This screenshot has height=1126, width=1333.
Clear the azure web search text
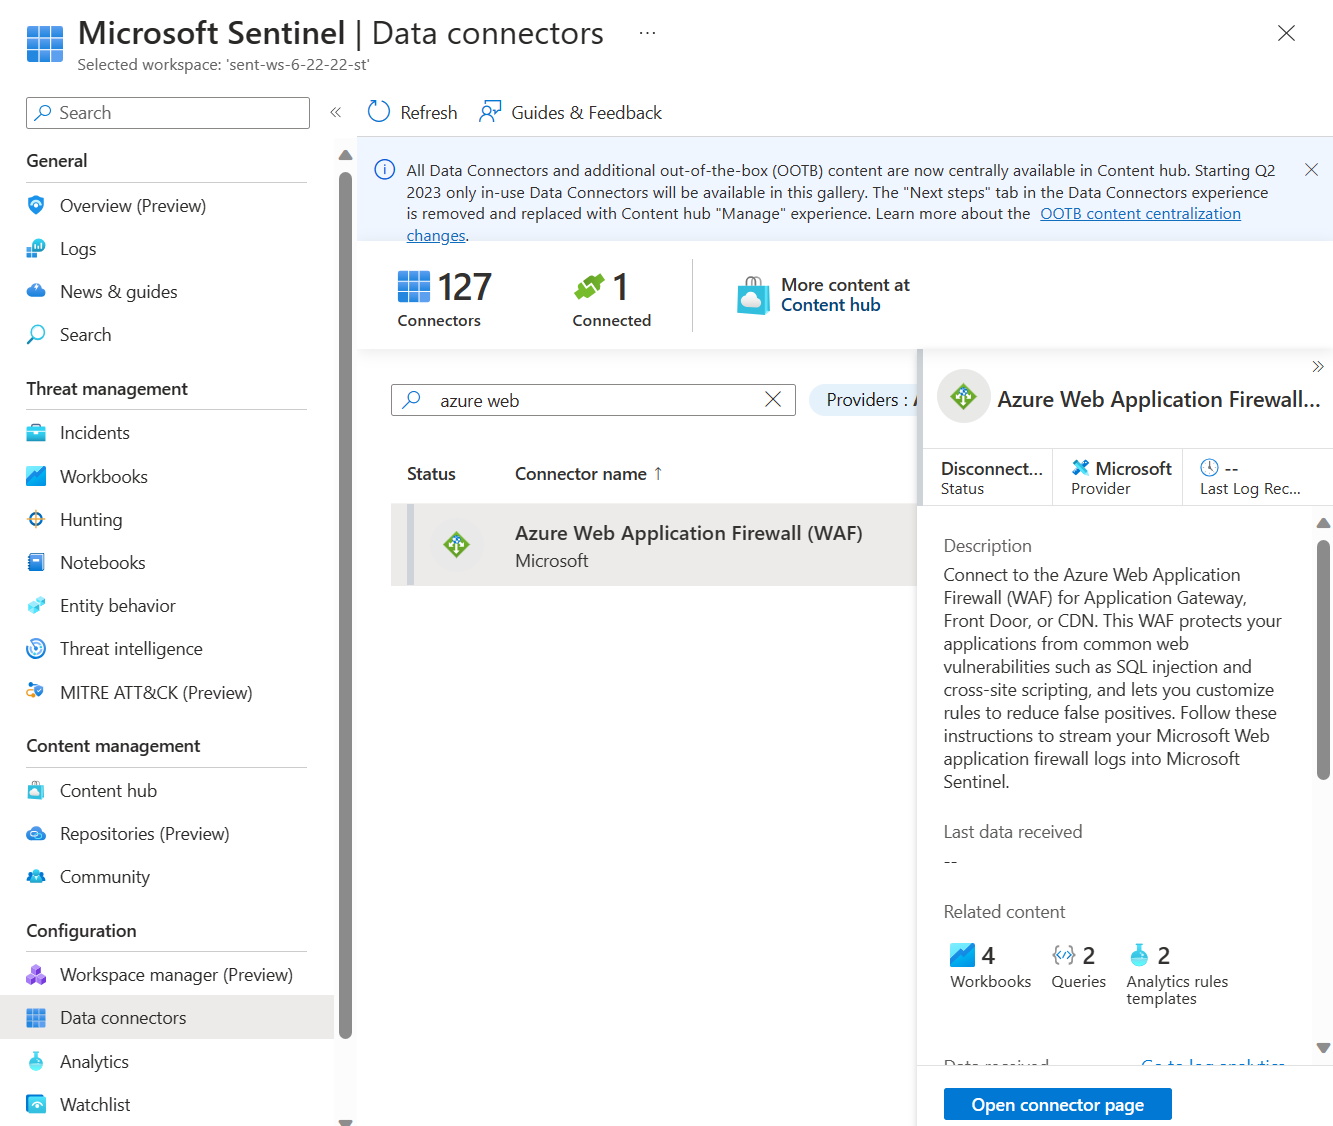(x=773, y=400)
